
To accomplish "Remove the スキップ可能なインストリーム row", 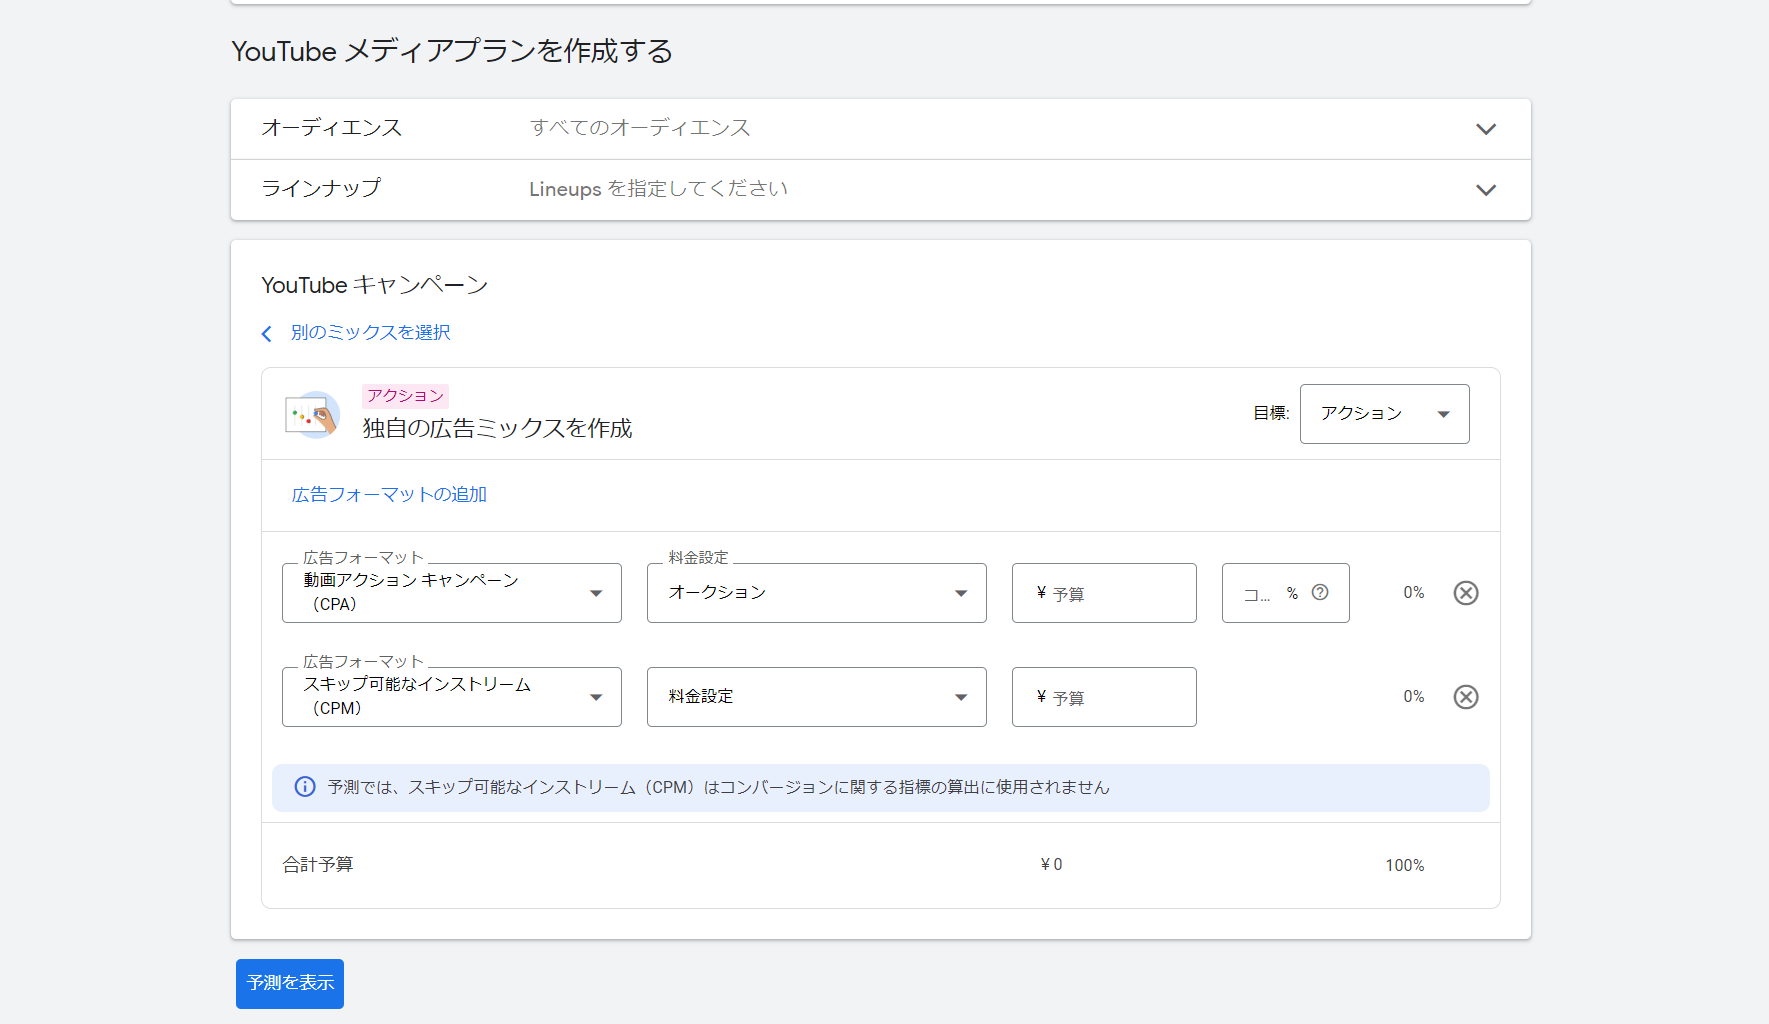I will point(1465,697).
